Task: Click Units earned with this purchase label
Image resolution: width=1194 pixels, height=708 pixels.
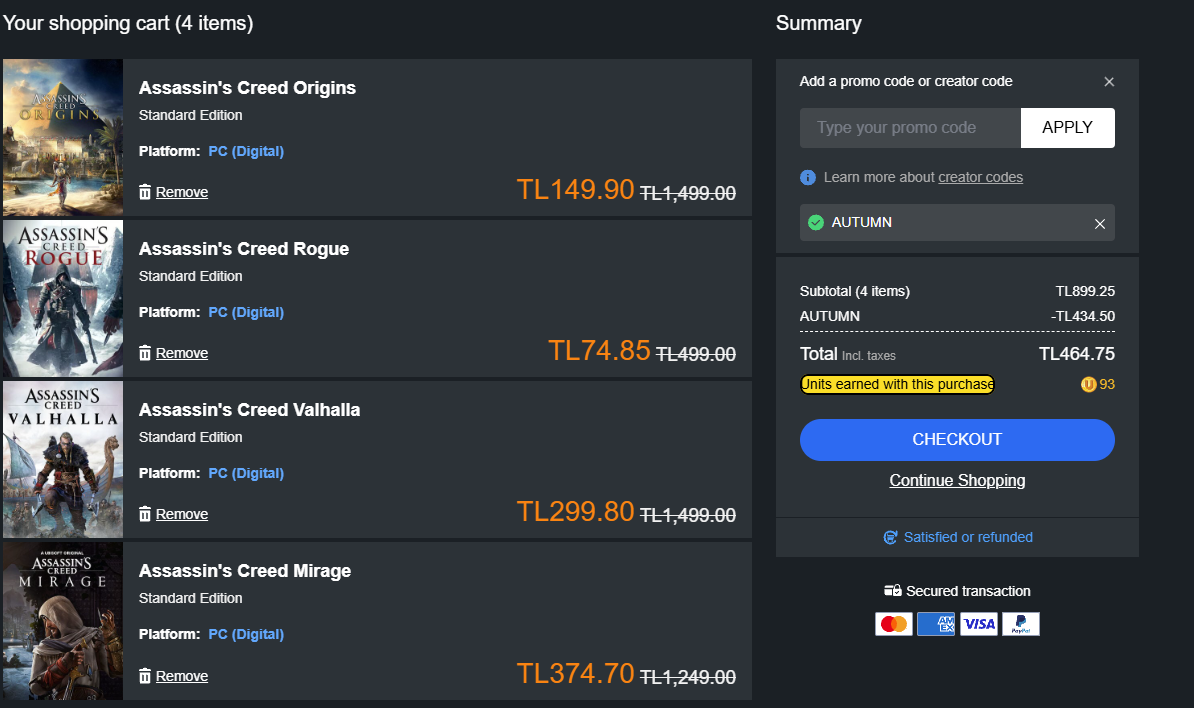Action: (x=897, y=385)
